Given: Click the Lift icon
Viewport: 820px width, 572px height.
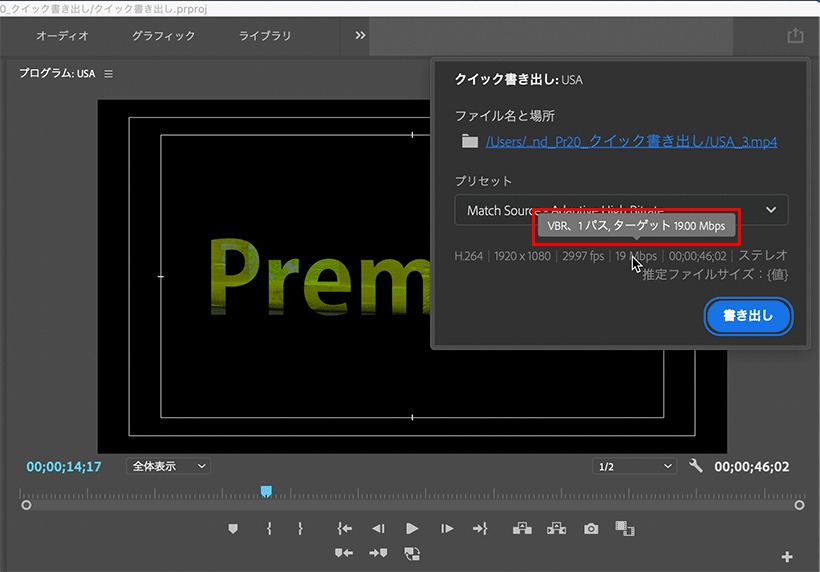Looking at the screenshot, I should coord(522,529).
